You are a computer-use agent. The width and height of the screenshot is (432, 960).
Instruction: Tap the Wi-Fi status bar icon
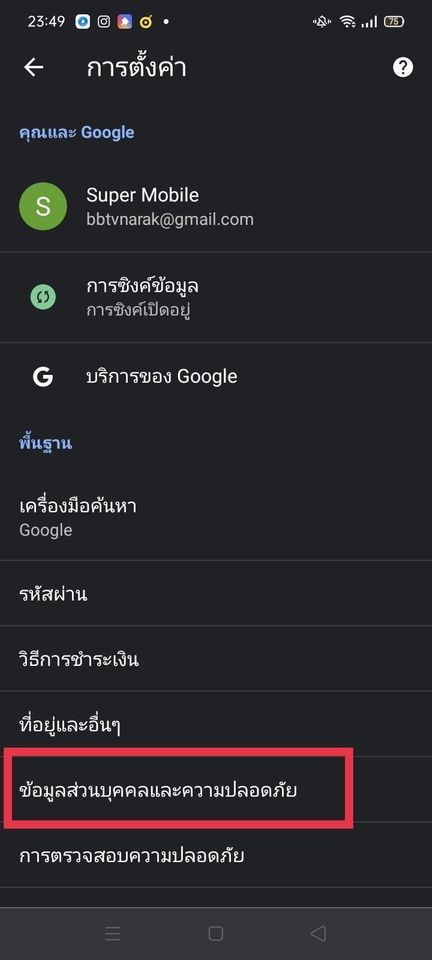(x=348, y=22)
